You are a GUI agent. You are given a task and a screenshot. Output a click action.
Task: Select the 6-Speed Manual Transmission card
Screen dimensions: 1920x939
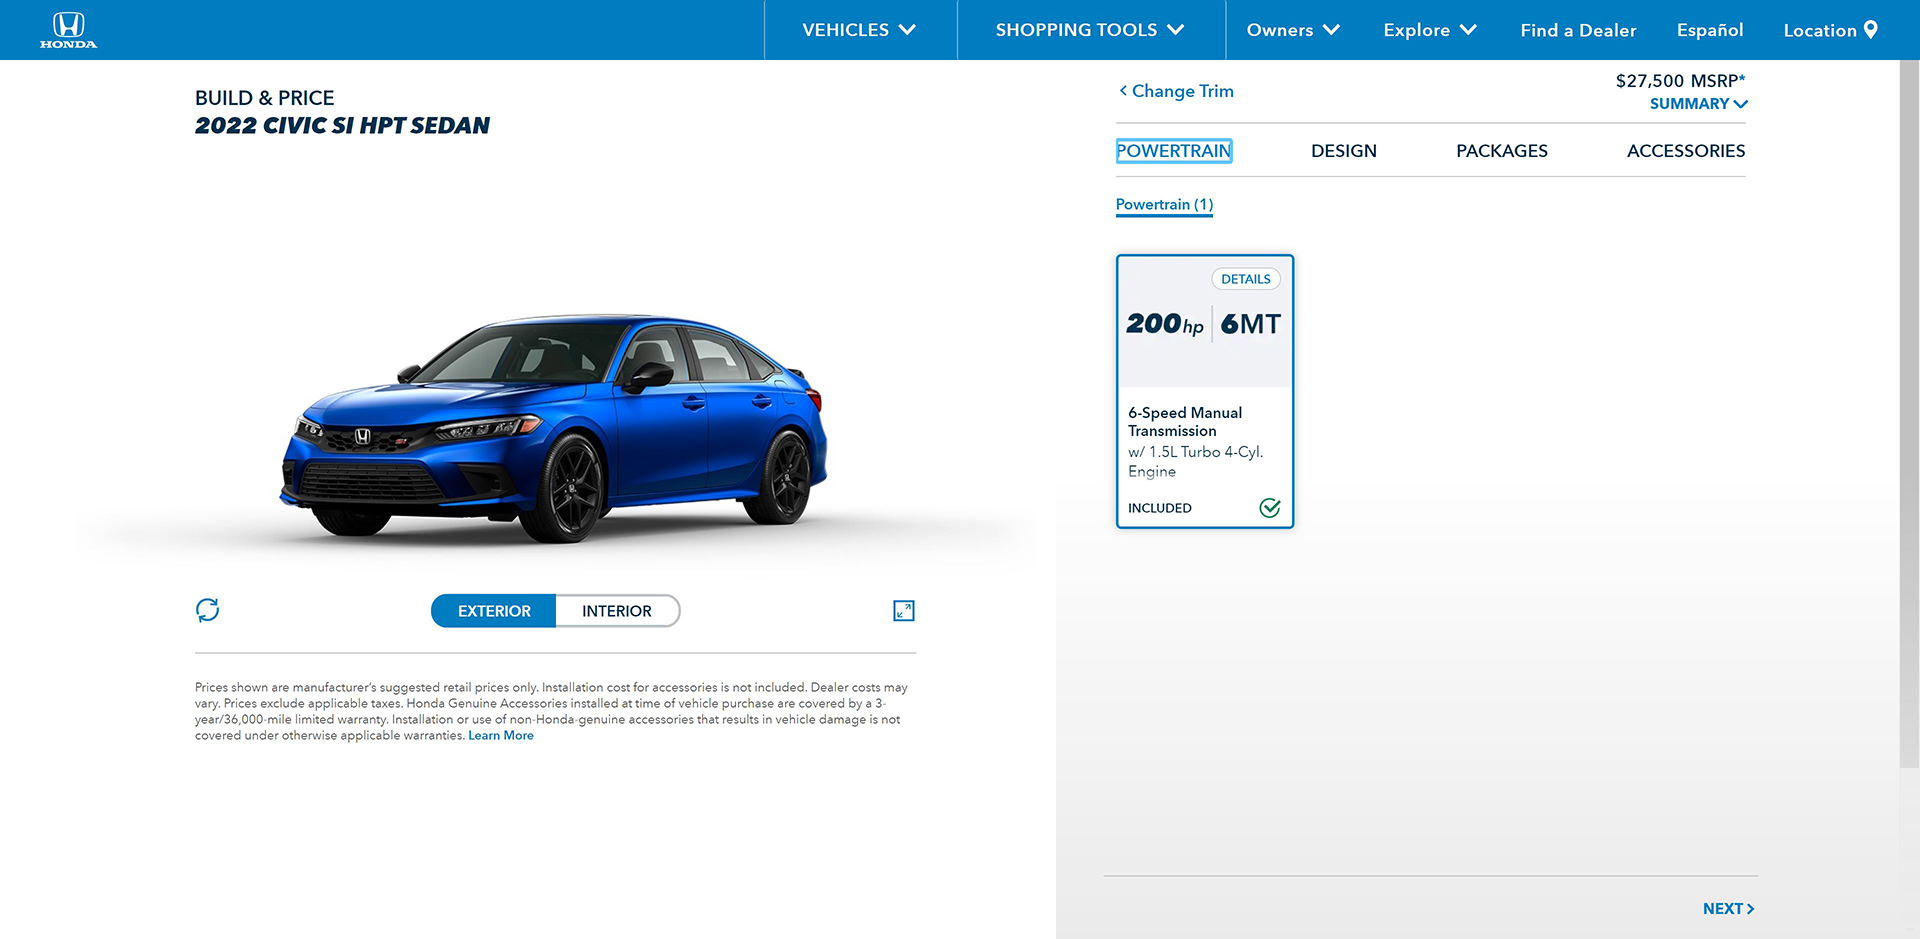[x=1205, y=391]
